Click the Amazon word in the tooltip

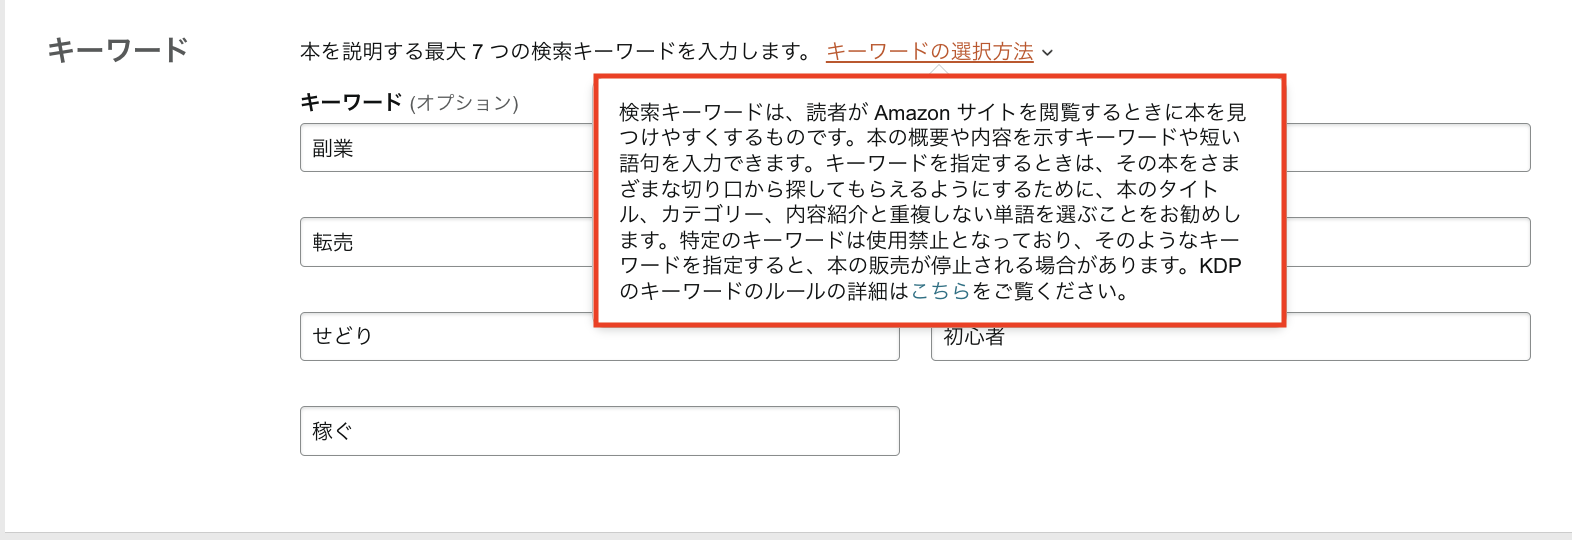(x=912, y=113)
